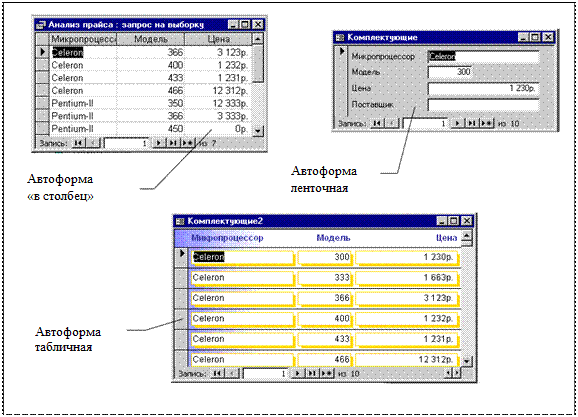The image size is (578, 417).
Task: Go to last record in Комплектующие2 navigator
Action: pos(312,373)
